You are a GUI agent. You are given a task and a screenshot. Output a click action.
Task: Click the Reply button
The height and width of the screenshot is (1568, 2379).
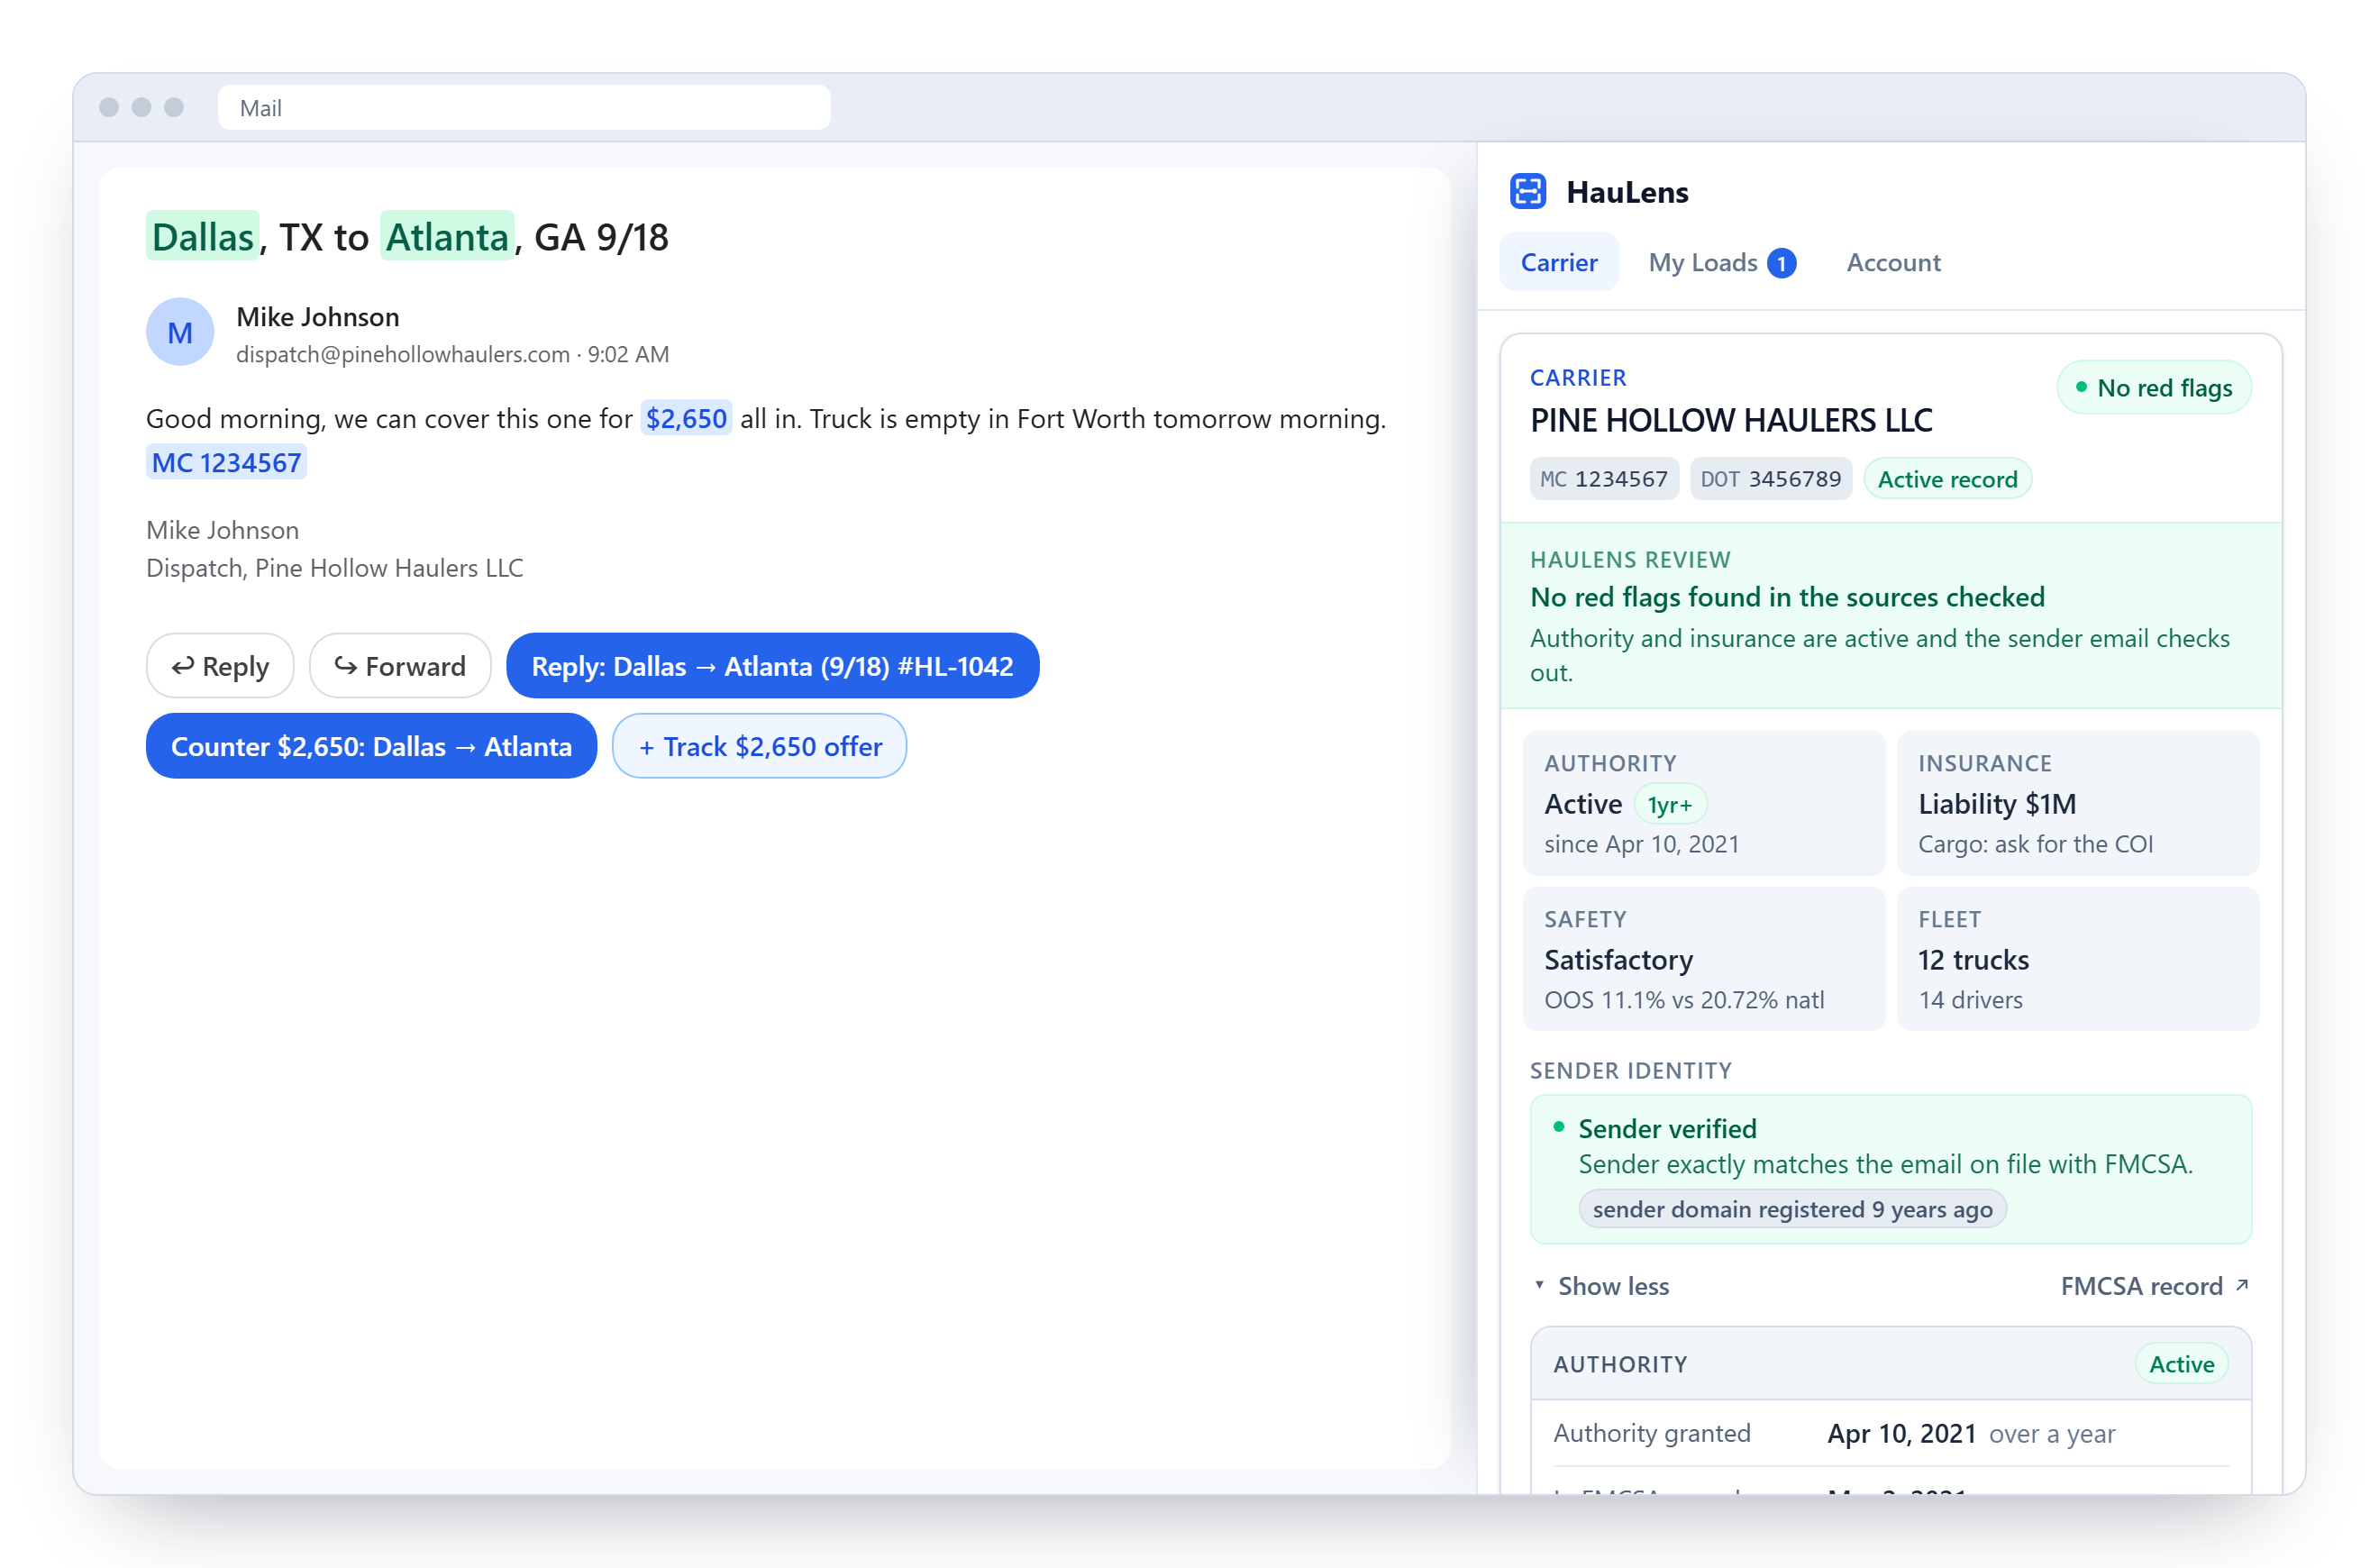click(220, 666)
